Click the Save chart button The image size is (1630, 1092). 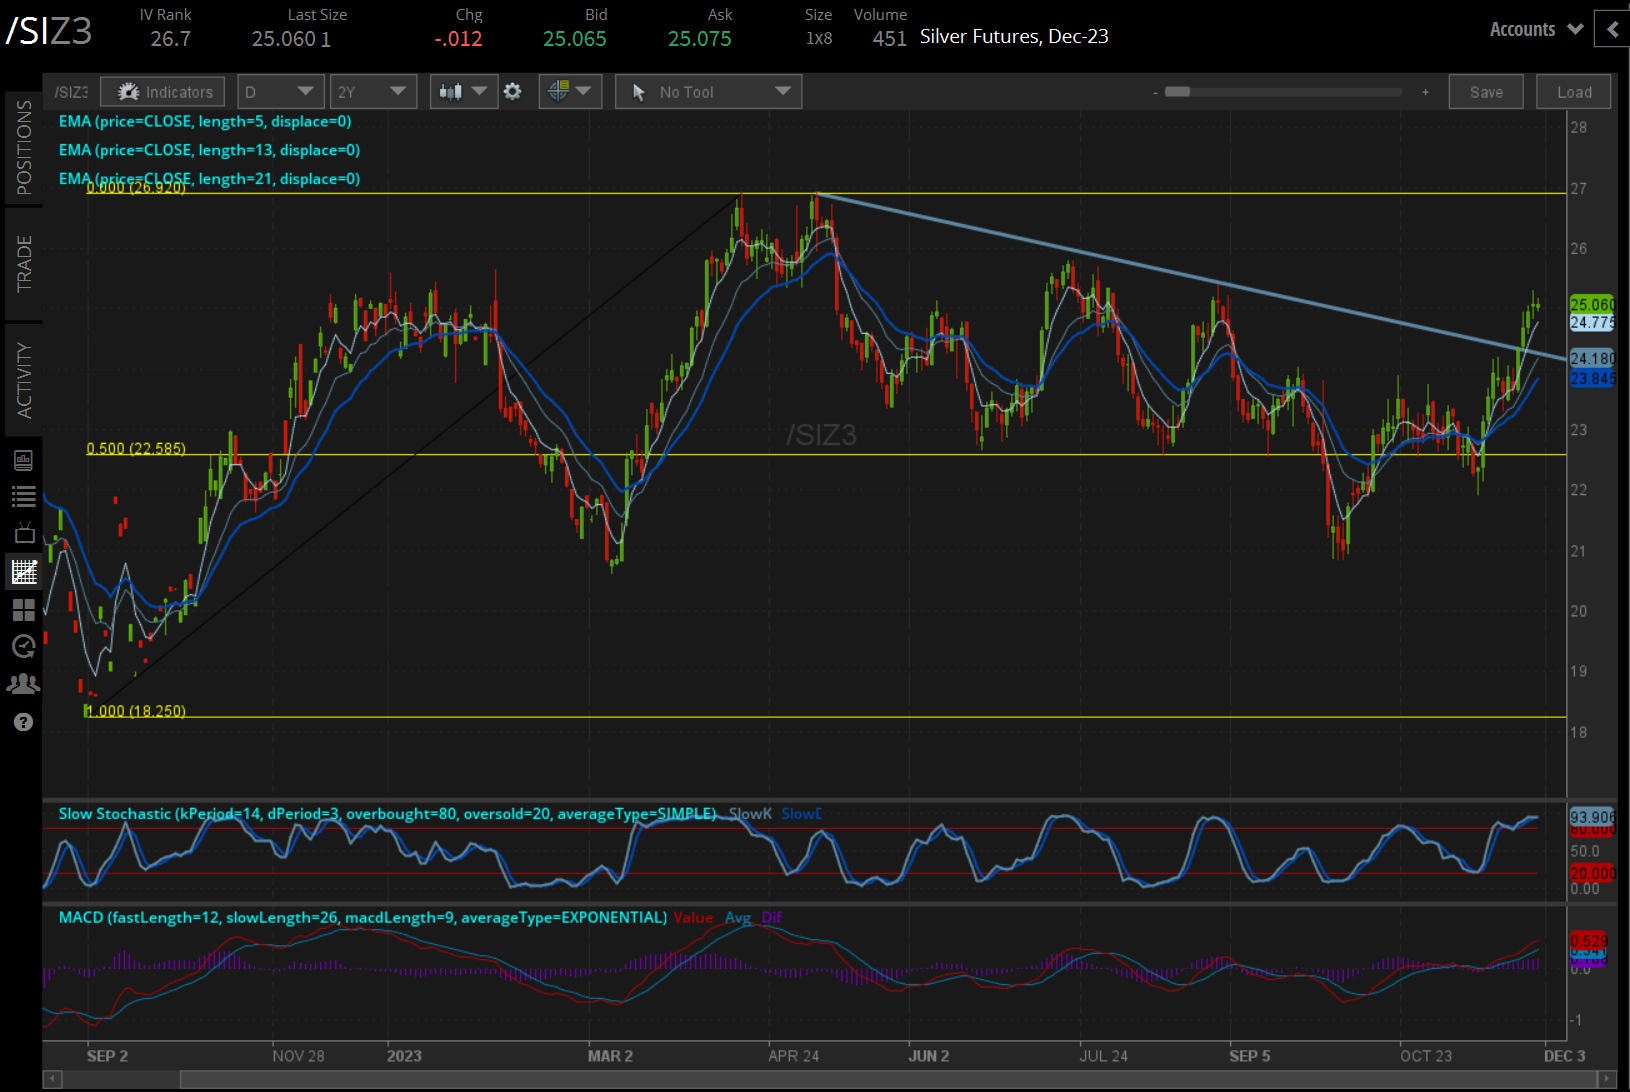click(x=1486, y=92)
